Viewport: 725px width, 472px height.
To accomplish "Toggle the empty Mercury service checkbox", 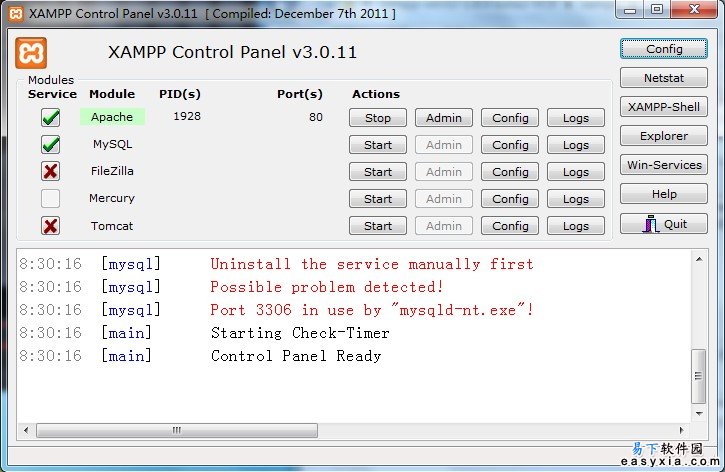I will point(50,199).
